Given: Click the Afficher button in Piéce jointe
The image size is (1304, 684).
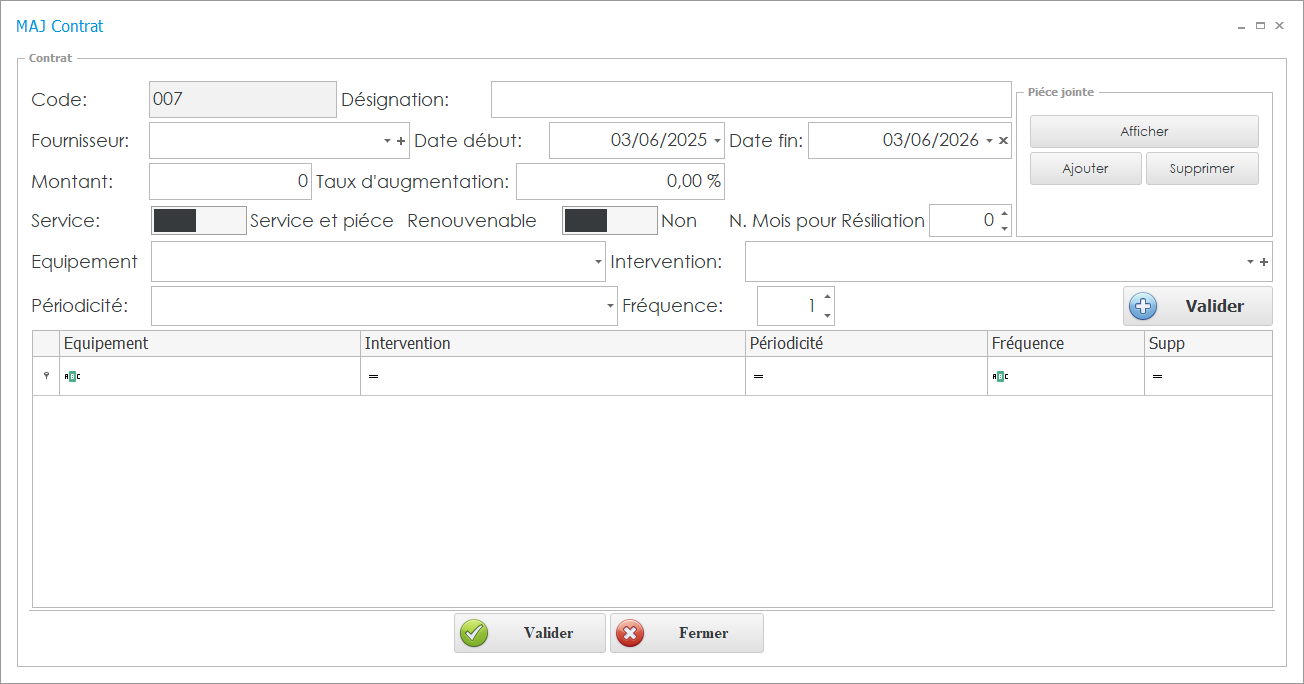Looking at the screenshot, I should pyautogui.click(x=1143, y=131).
